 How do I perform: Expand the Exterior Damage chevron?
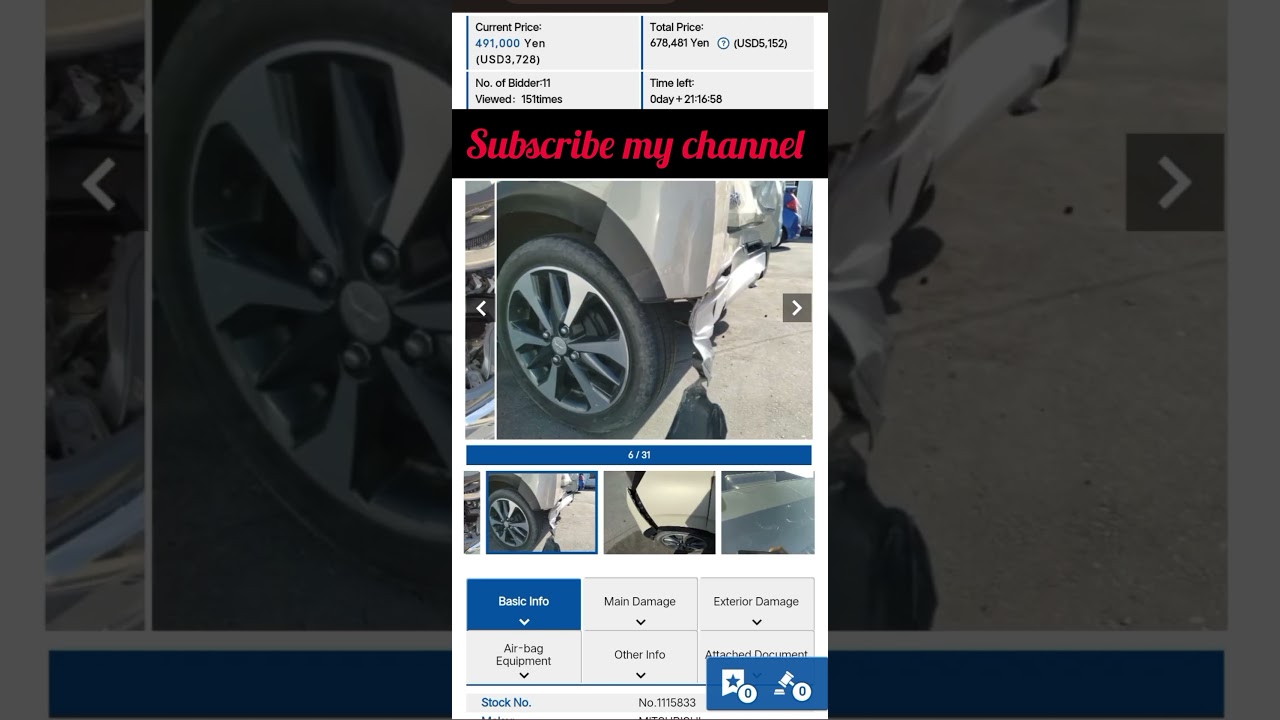pyautogui.click(x=756, y=622)
